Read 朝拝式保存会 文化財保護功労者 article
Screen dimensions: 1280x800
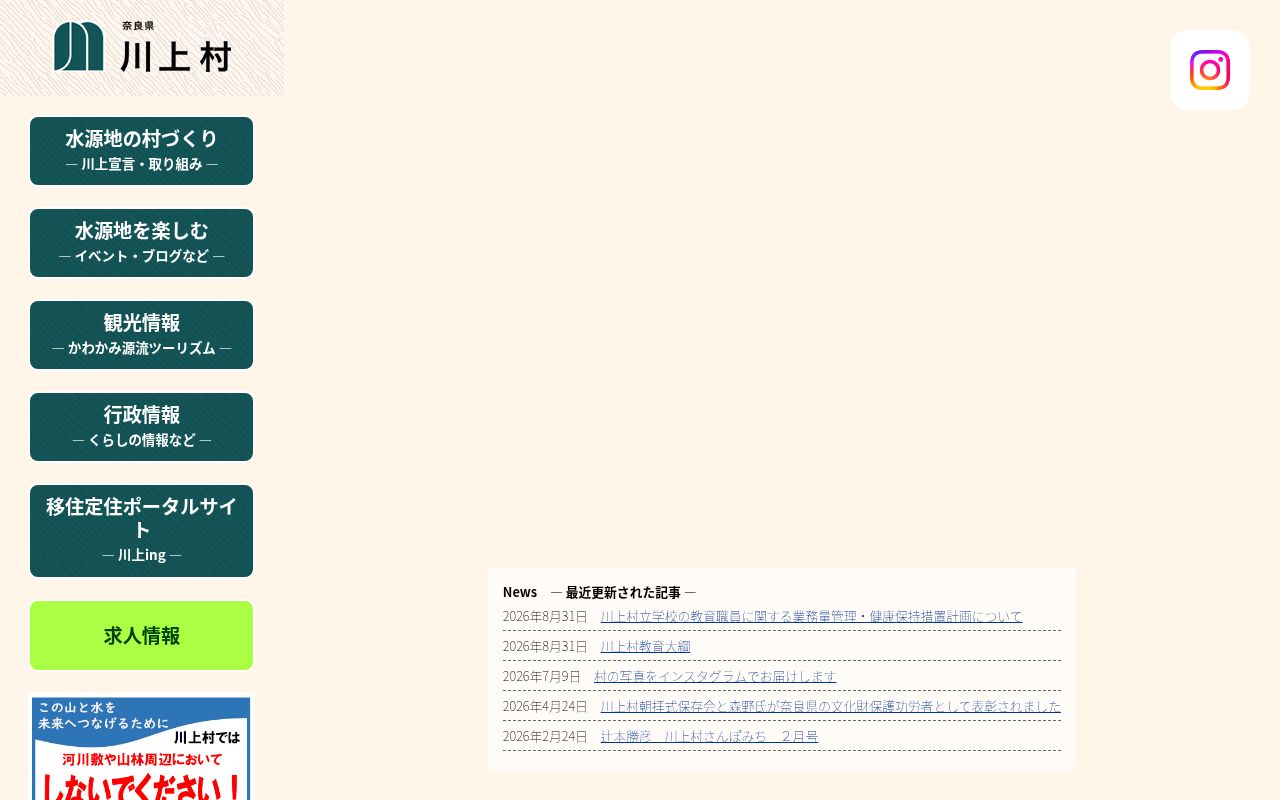830,706
